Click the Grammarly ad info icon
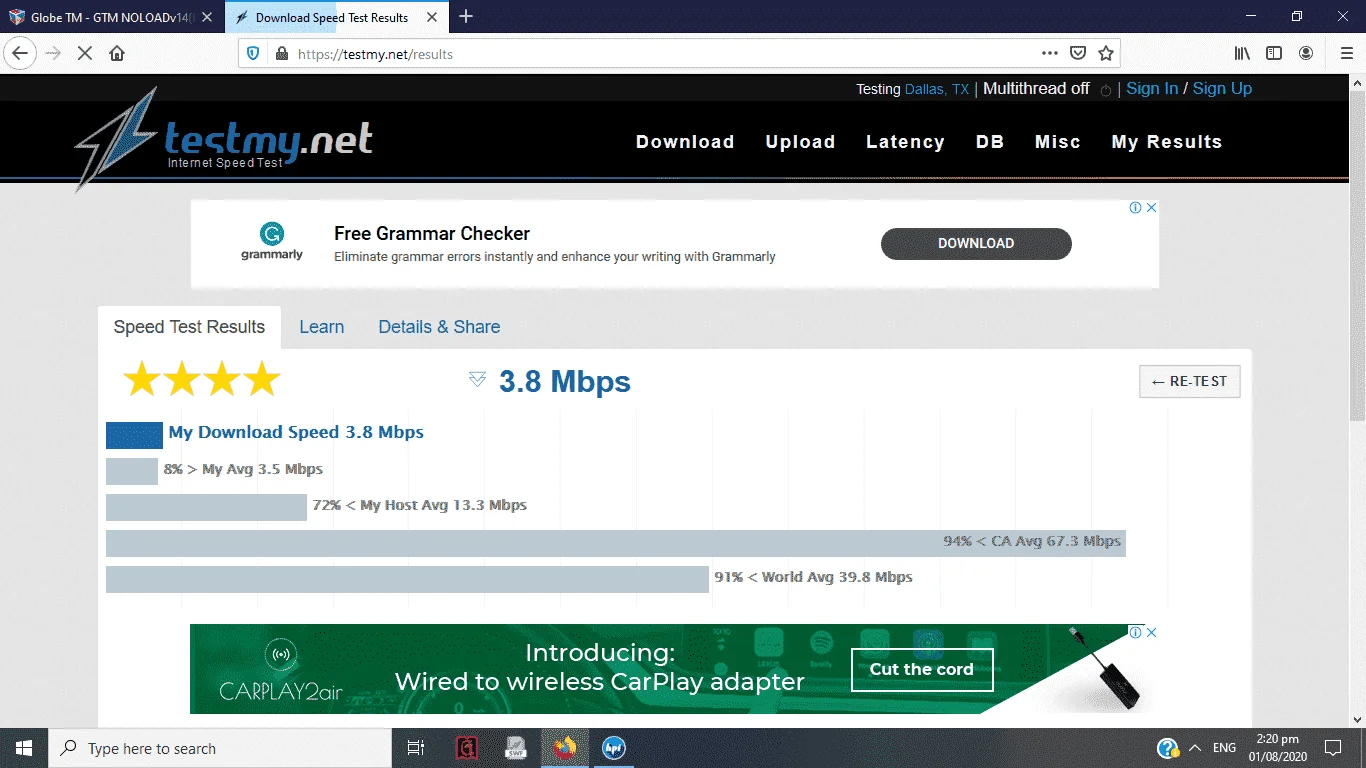The height and width of the screenshot is (768, 1366). [x=1136, y=208]
